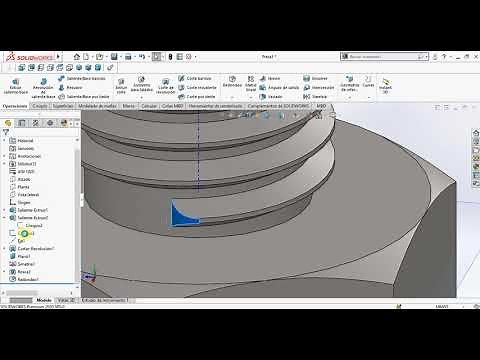Pick Saliente/Base por límite tool
The height and width of the screenshot is (360, 480).
tap(84, 97)
